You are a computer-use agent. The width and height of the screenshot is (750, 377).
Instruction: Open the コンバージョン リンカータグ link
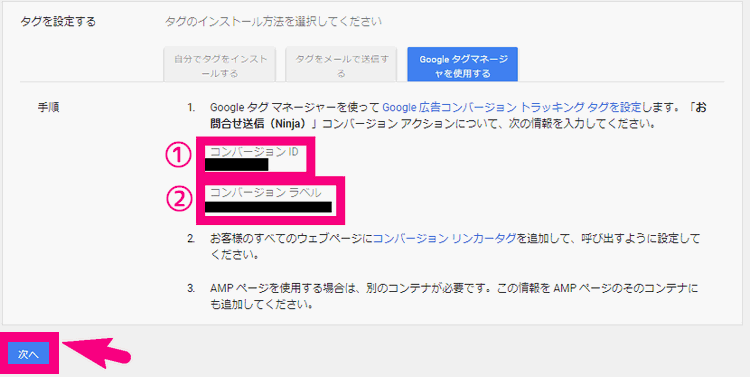point(444,238)
